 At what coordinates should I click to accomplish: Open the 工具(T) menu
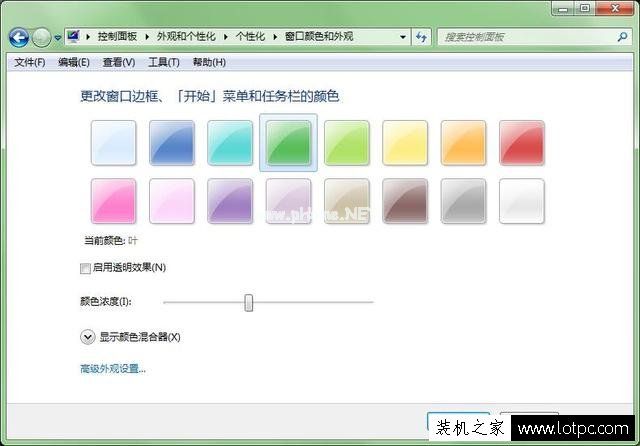pyautogui.click(x=164, y=62)
